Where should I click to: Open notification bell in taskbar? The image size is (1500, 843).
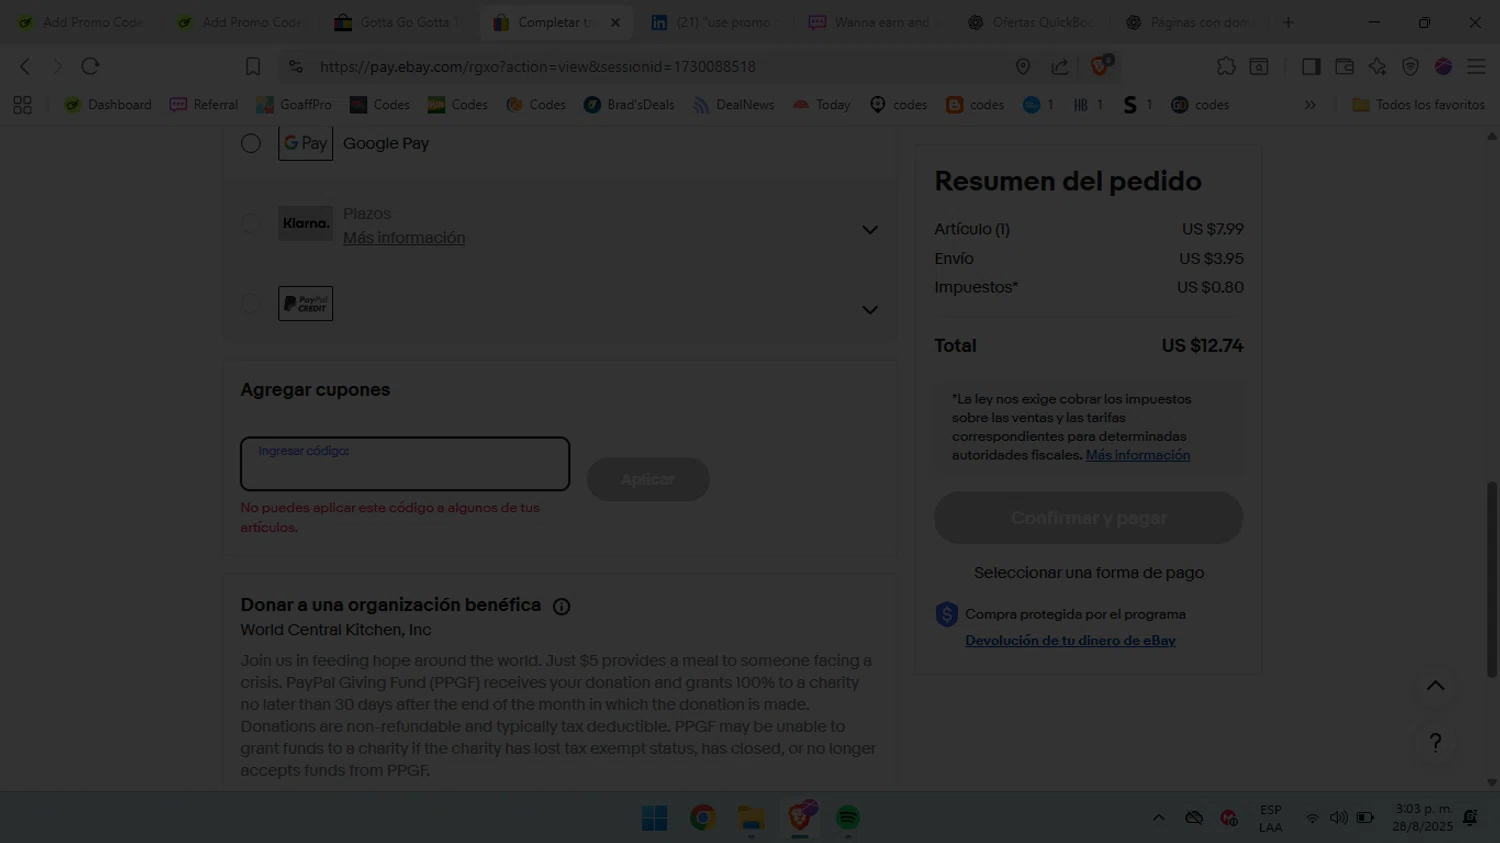pyautogui.click(x=1470, y=818)
